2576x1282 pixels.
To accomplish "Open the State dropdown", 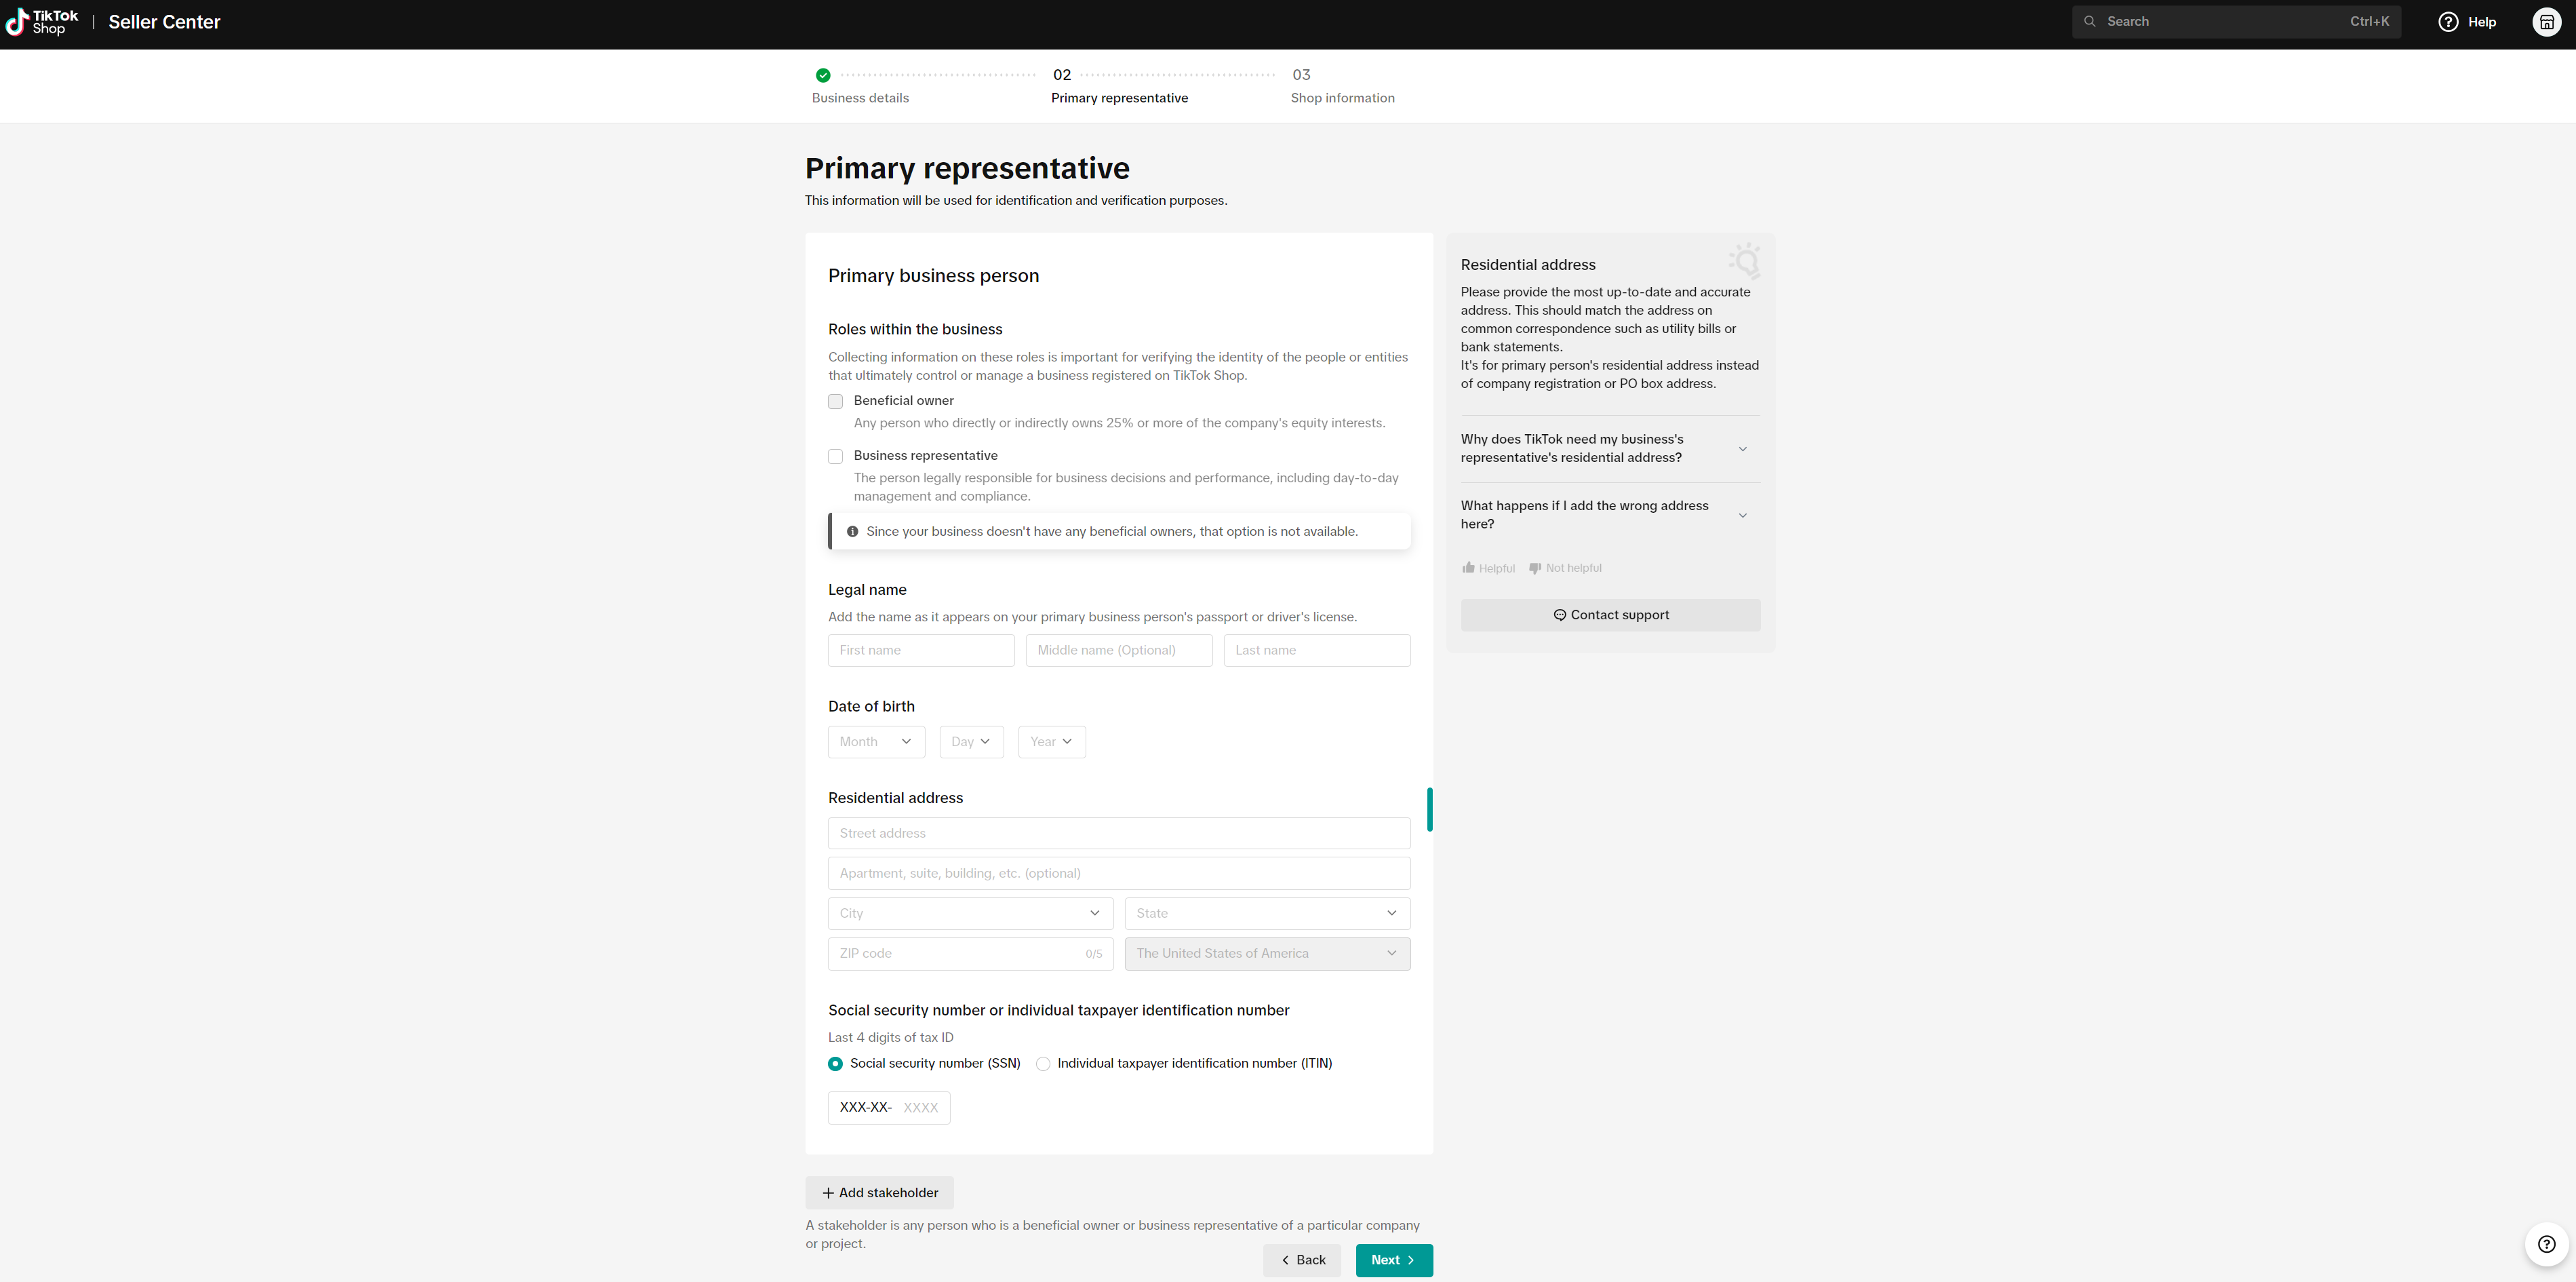I will (x=1267, y=913).
